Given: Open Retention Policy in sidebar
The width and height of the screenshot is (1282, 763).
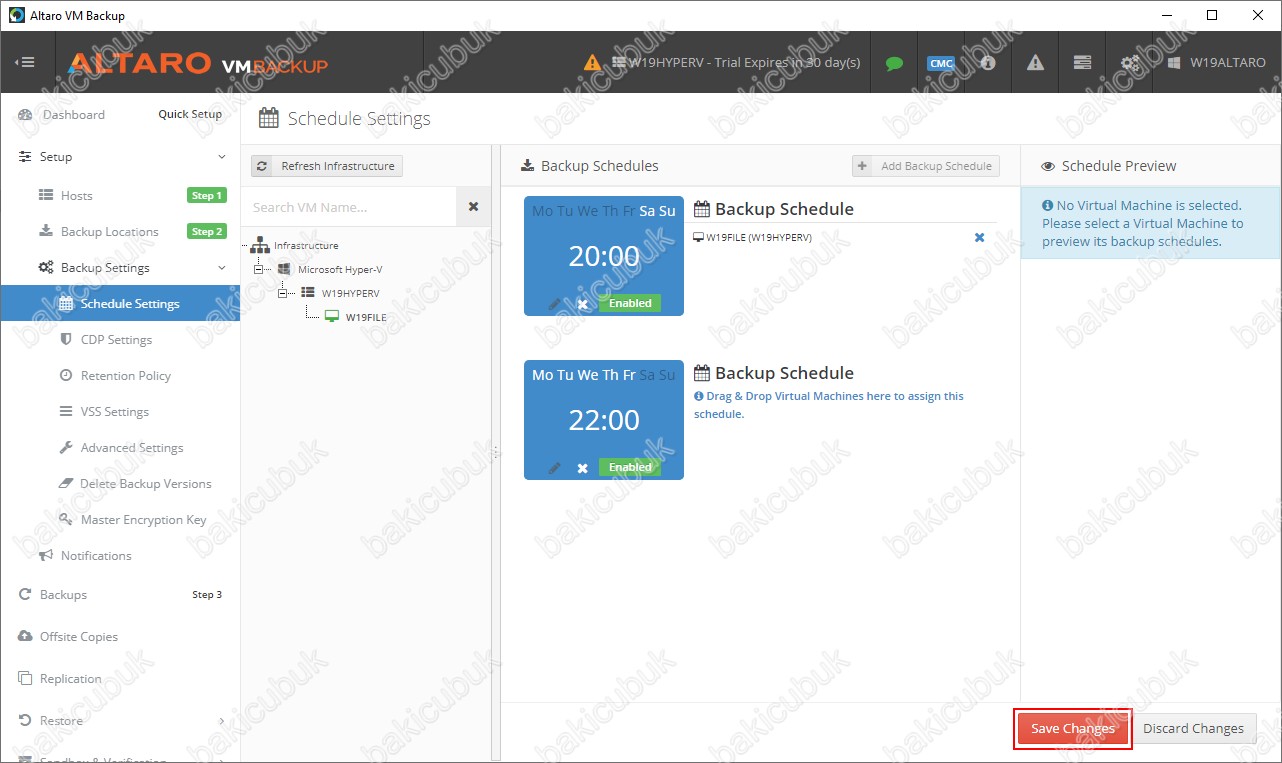Looking at the screenshot, I should [125, 376].
